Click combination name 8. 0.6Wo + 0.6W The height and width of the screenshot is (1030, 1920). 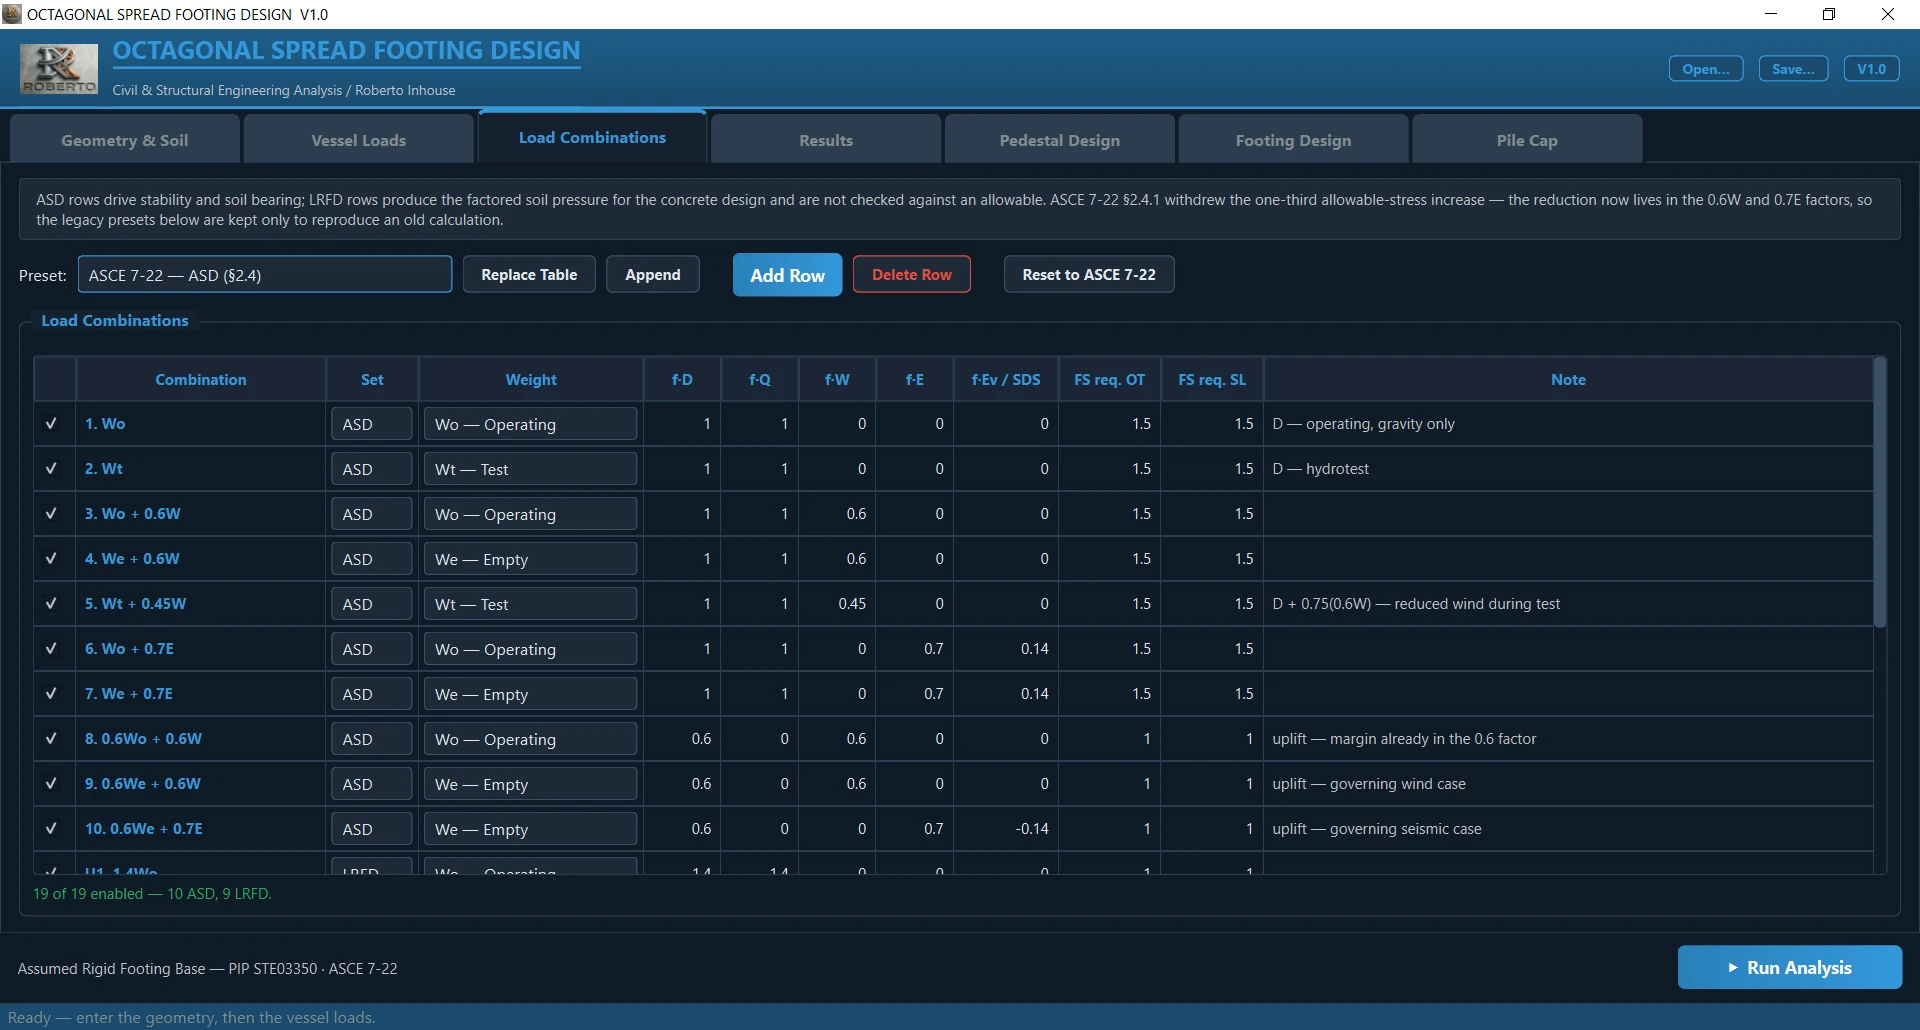143,739
